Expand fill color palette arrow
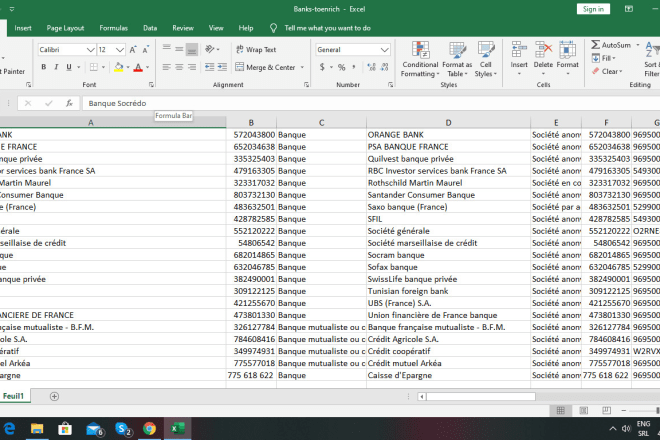 pyautogui.click(x=128, y=67)
